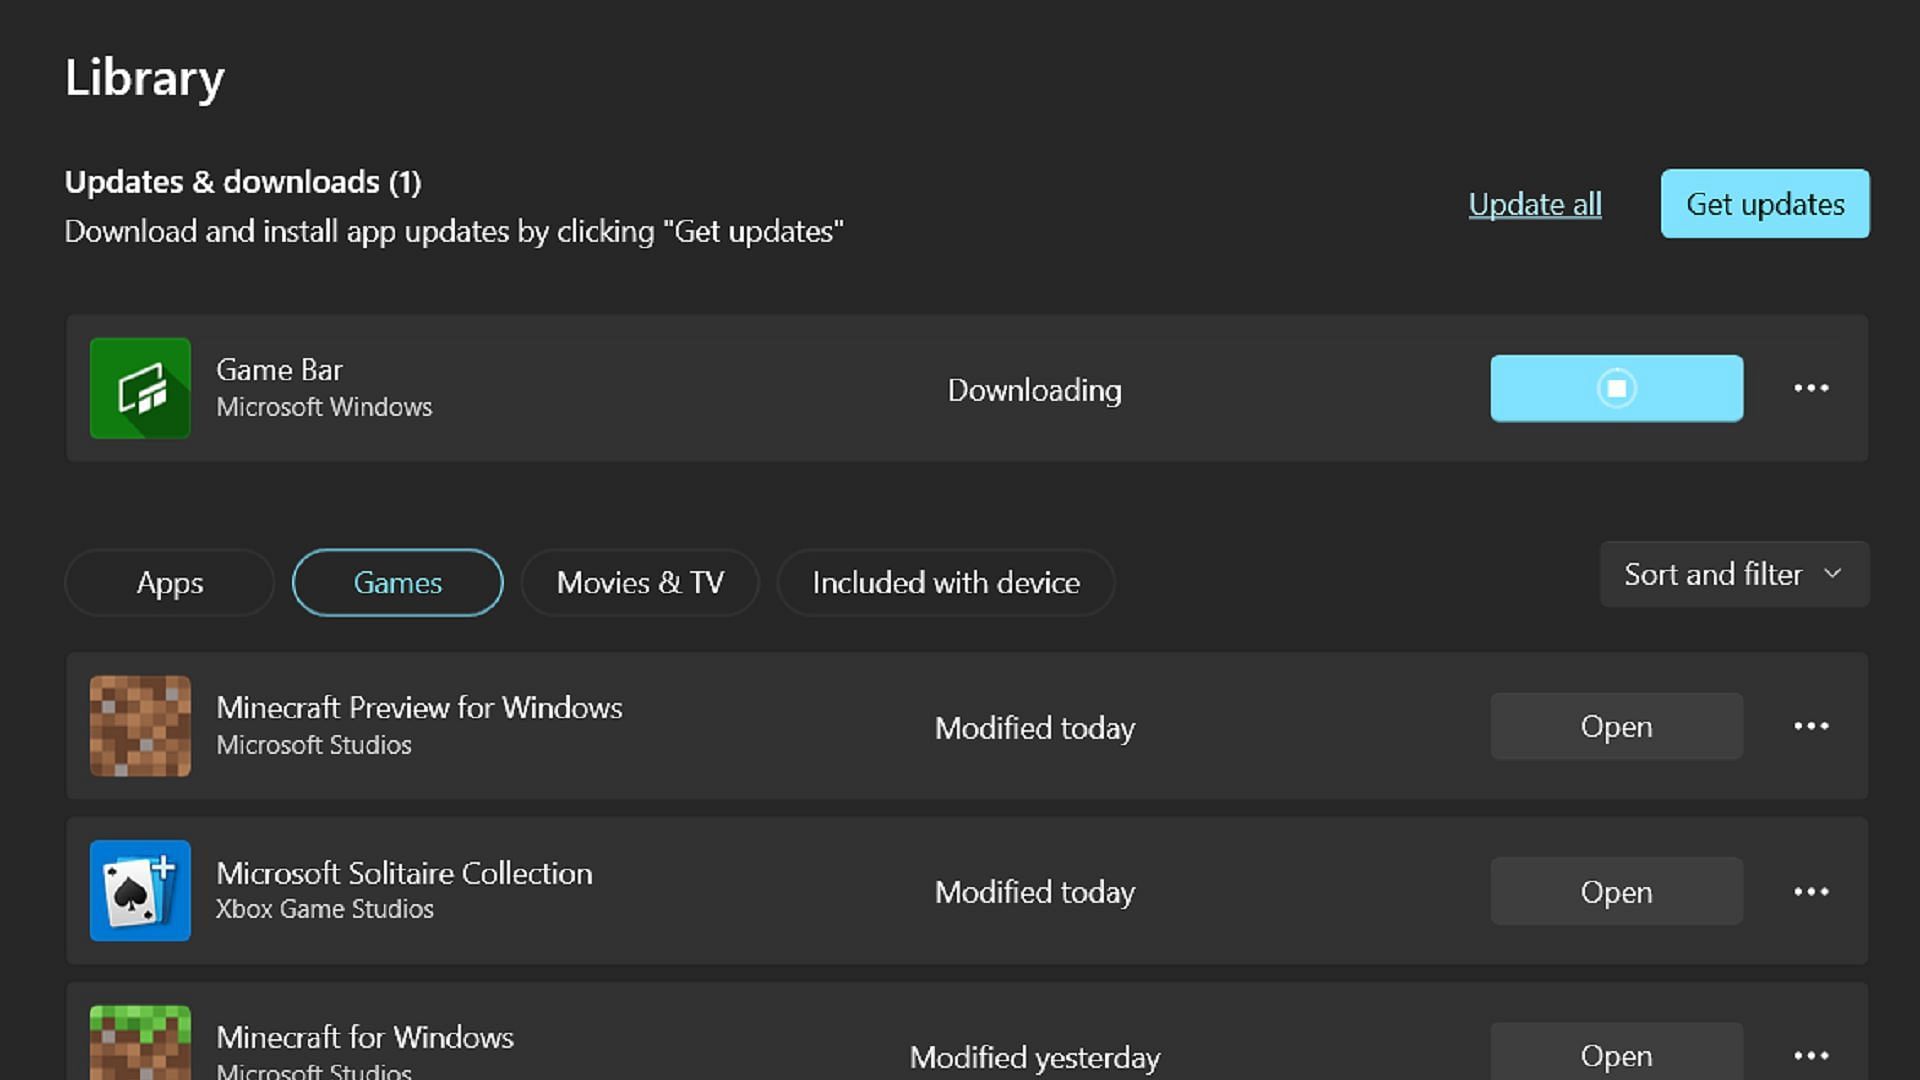Viewport: 1920px width, 1080px height.
Task: Show the Included with device tab
Action: click(x=946, y=582)
